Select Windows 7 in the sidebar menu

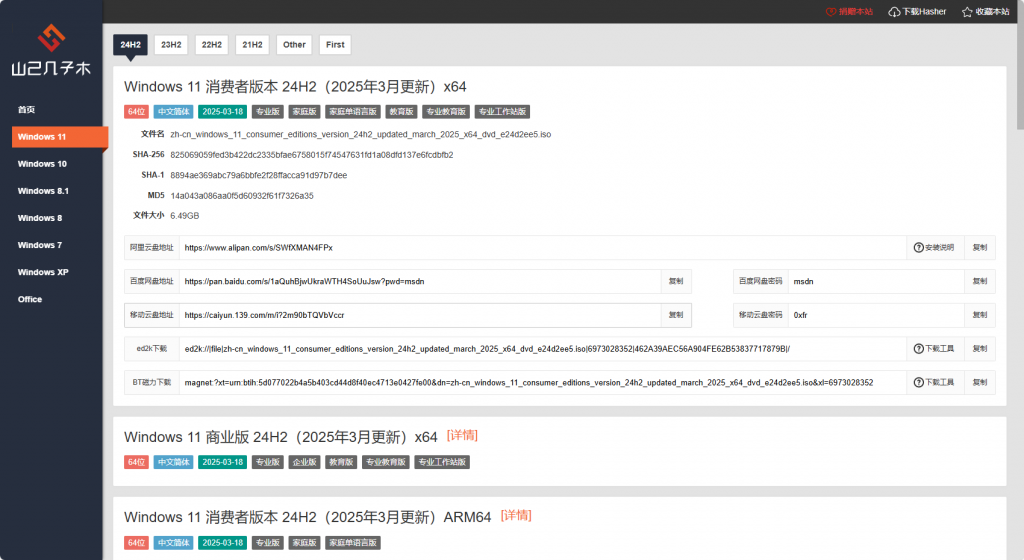[x=40, y=245]
